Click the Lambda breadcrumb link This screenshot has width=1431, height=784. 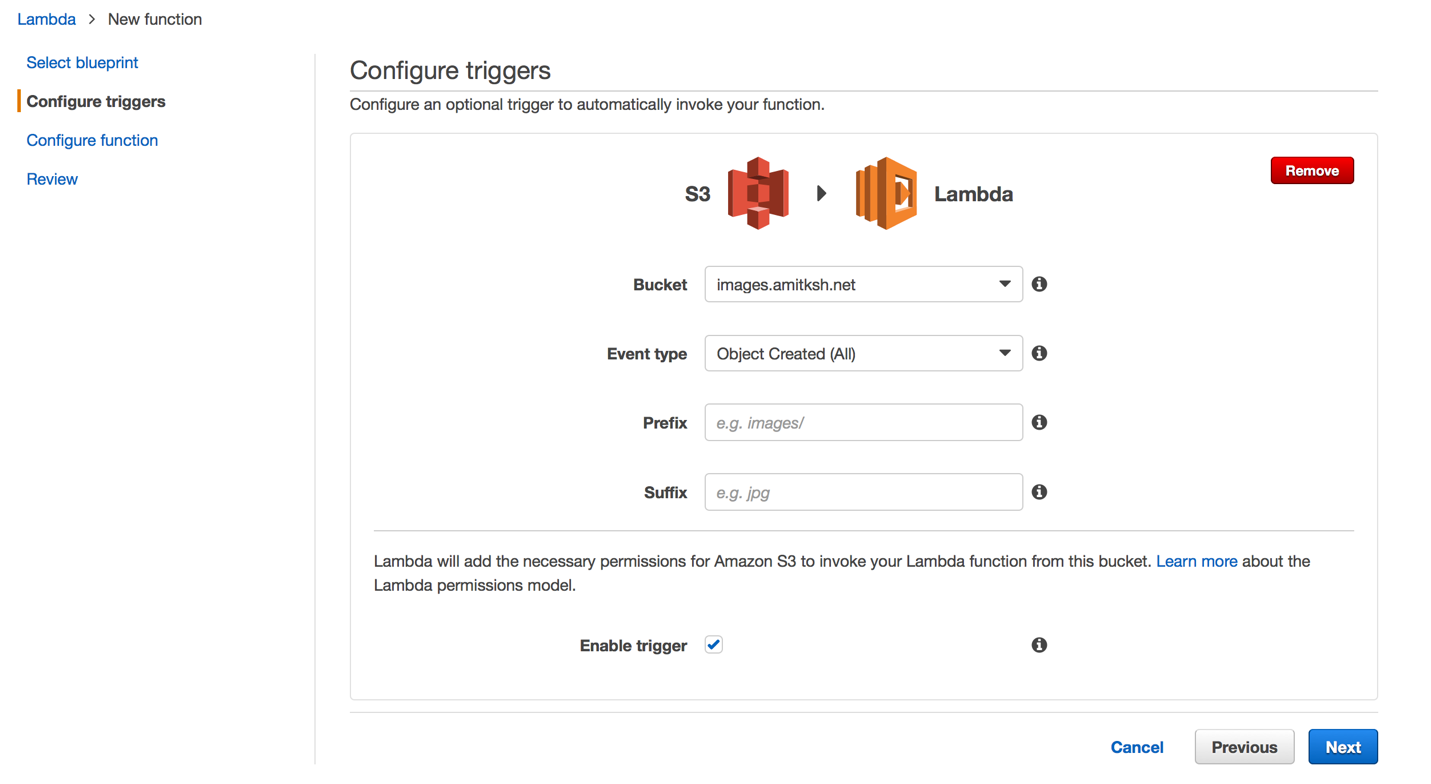(46, 19)
